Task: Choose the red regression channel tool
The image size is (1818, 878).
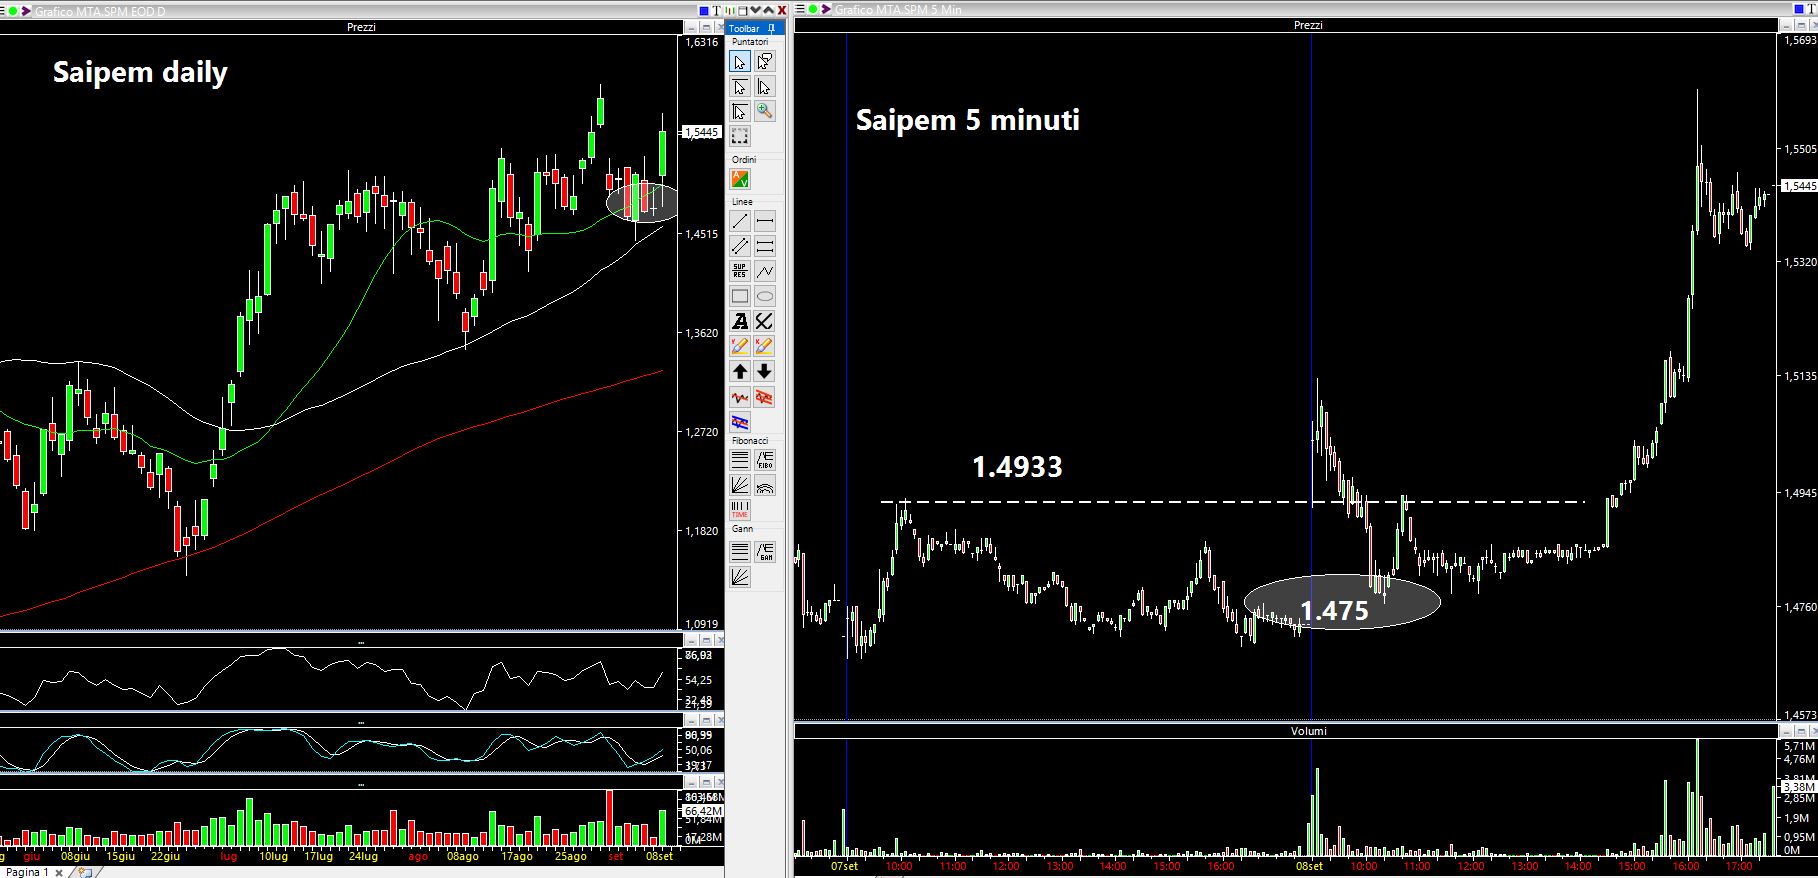Action: click(x=764, y=397)
